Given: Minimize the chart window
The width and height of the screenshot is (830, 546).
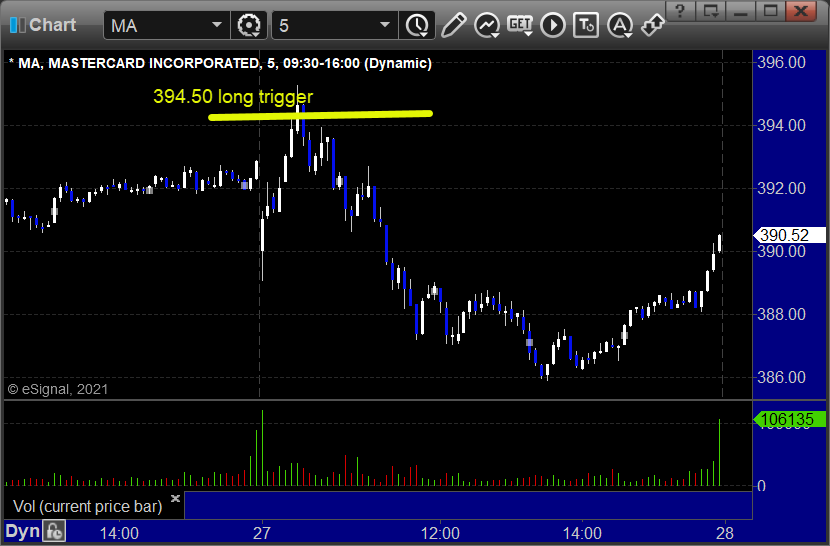Looking at the screenshot, I should coord(741,11).
